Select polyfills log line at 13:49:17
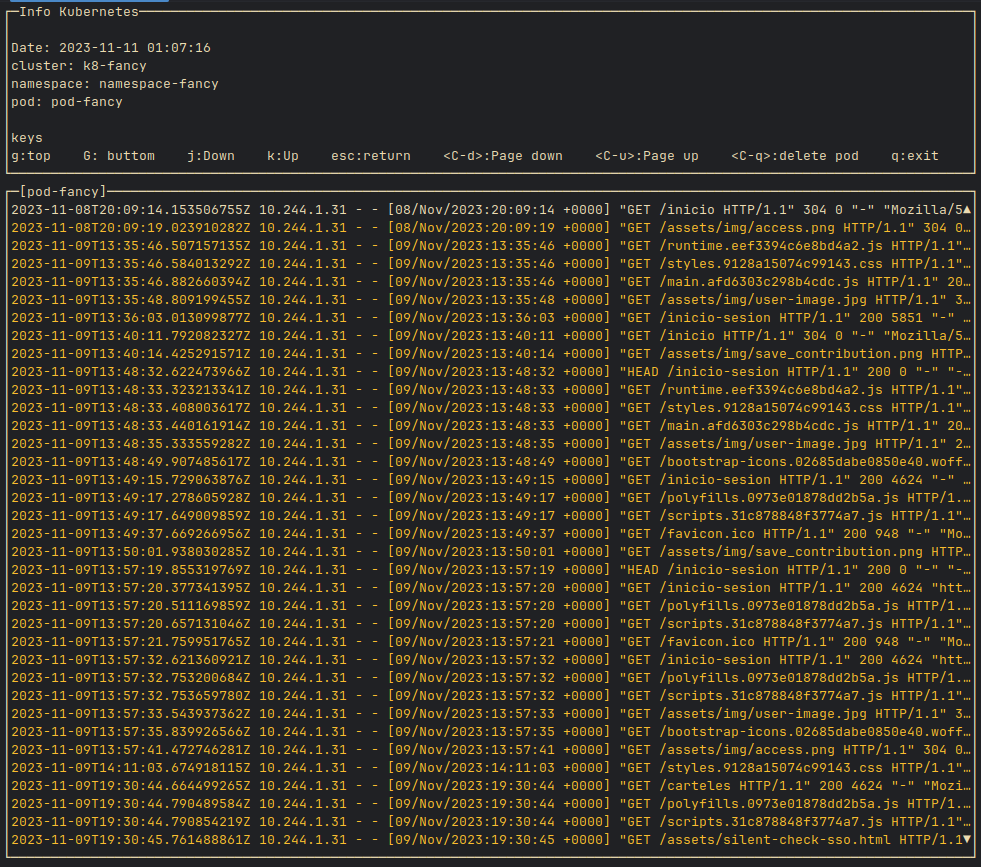 (x=490, y=498)
